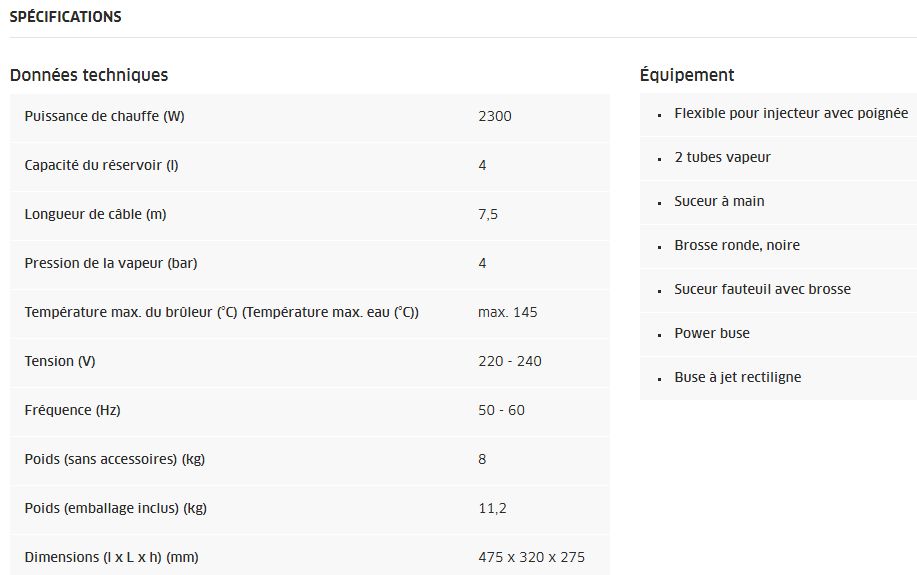Click the max. 145 temperature value

(508, 312)
